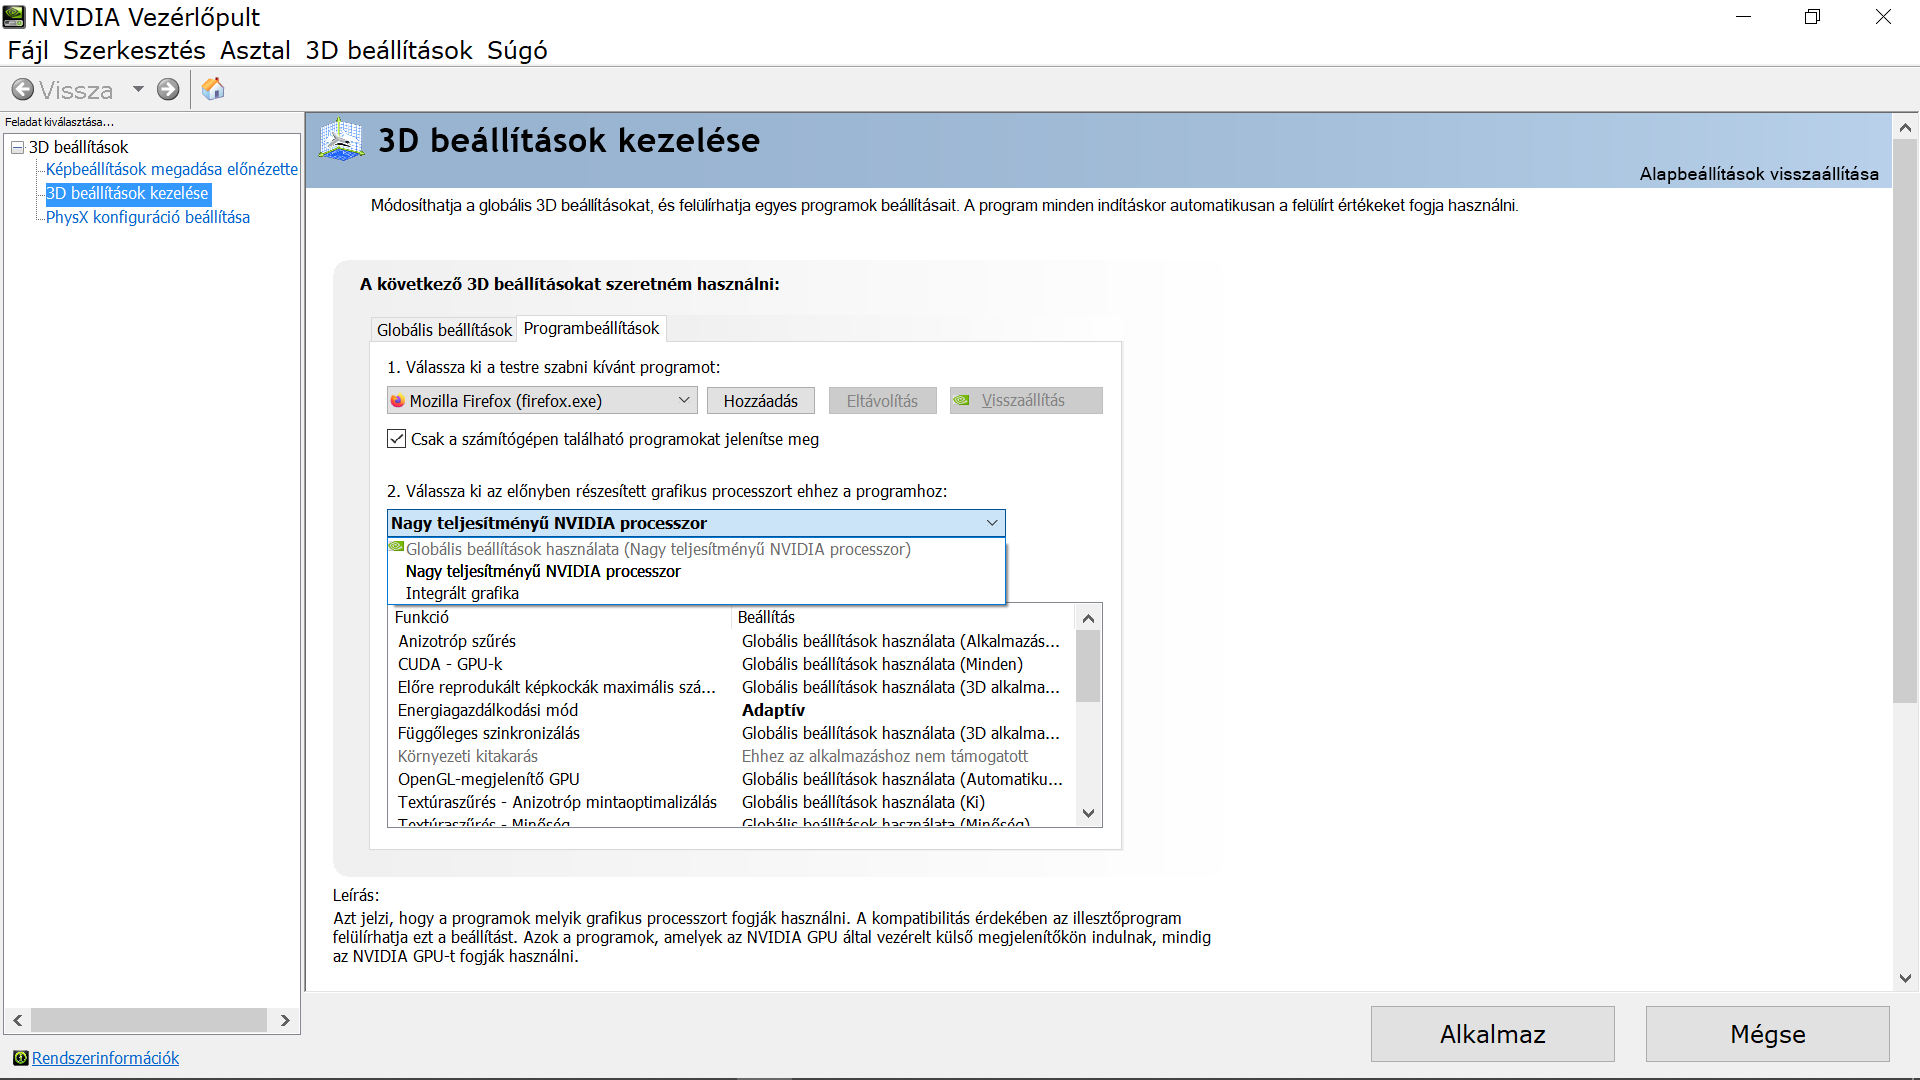The width and height of the screenshot is (1920, 1080).
Task: Click task tree scroll left arrow
Action: coord(17,1020)
